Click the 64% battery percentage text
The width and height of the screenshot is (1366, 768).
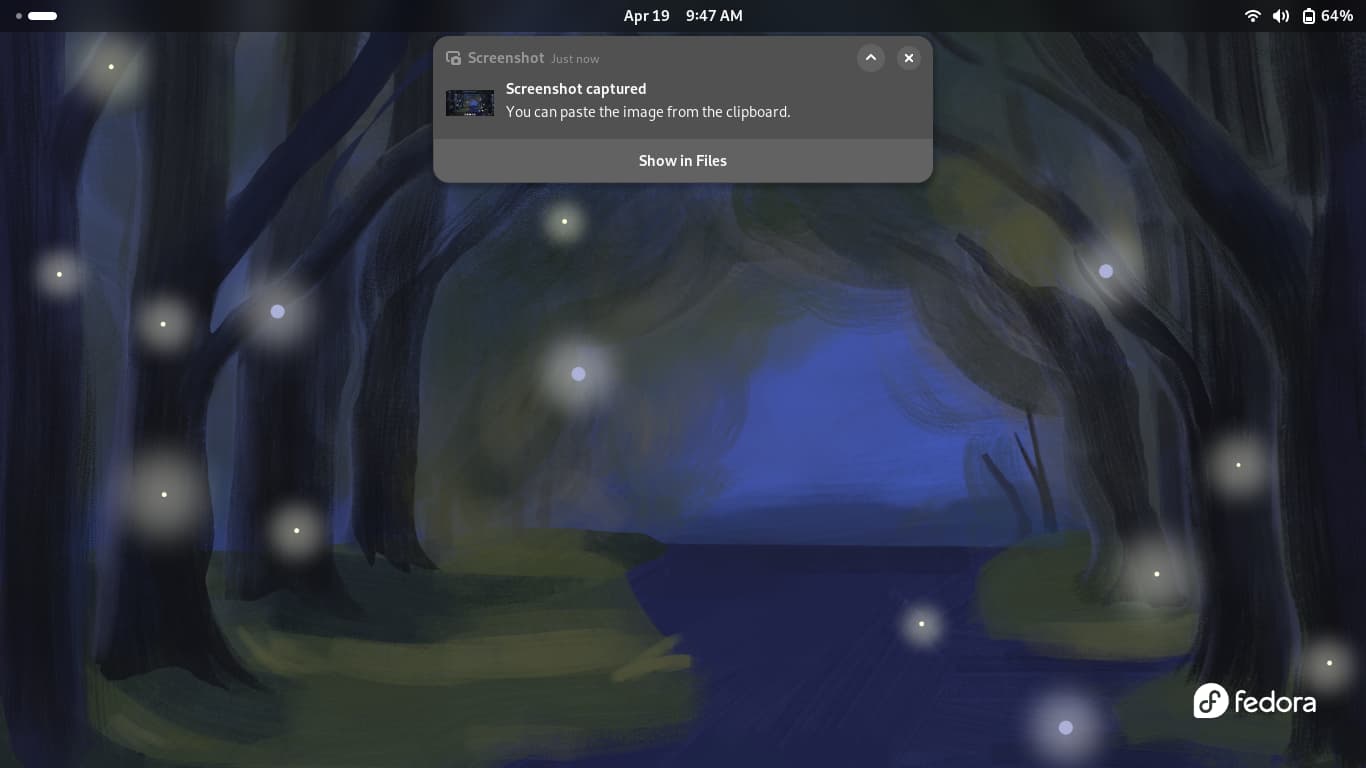click(1337, 16)
